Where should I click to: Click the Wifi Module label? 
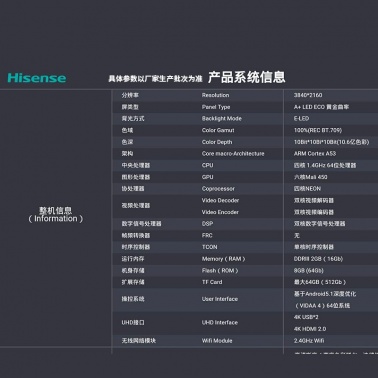(217, 341)
